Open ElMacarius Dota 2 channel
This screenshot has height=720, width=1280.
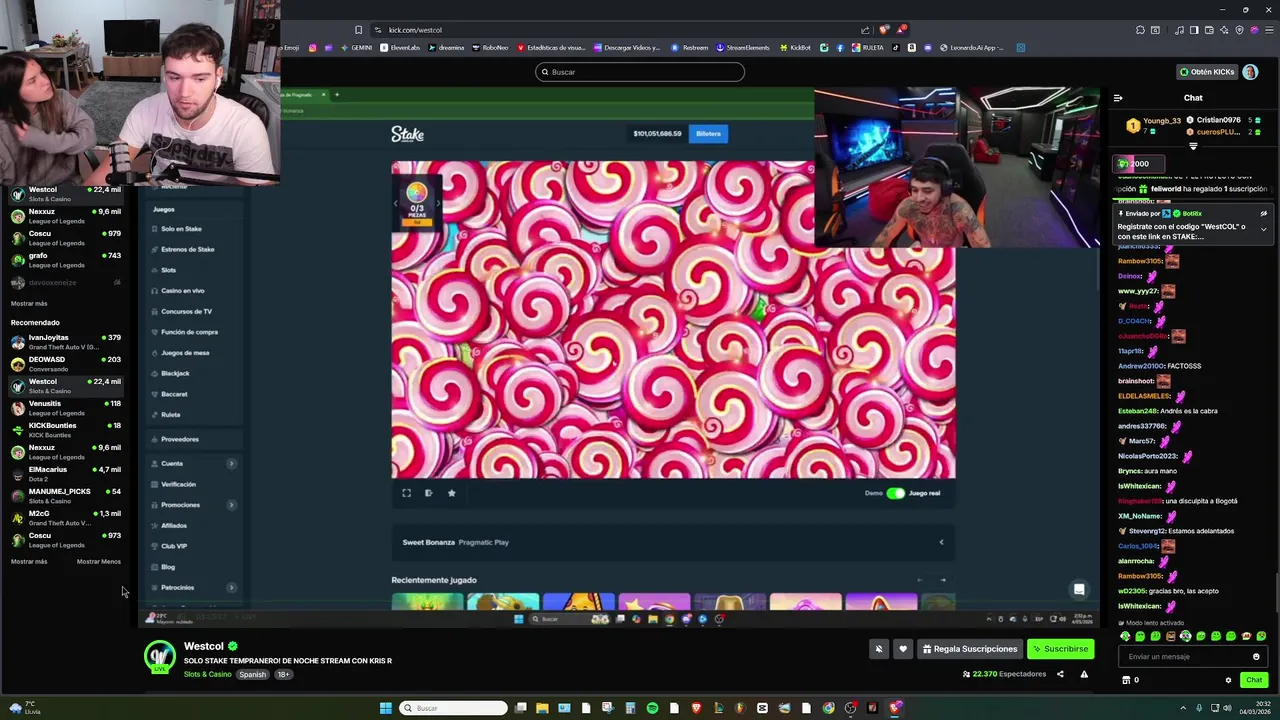click(x=65, y=474)
